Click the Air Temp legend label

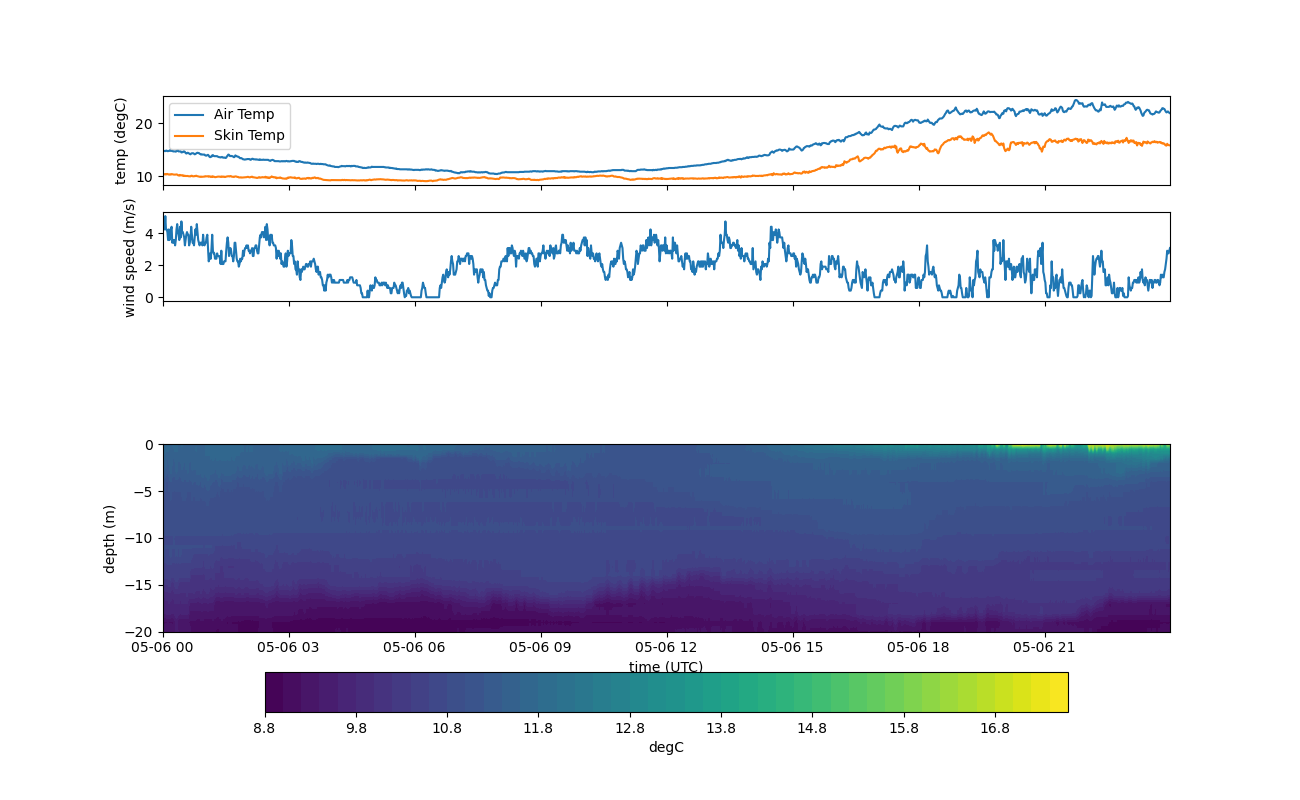[x=243, y=114]
